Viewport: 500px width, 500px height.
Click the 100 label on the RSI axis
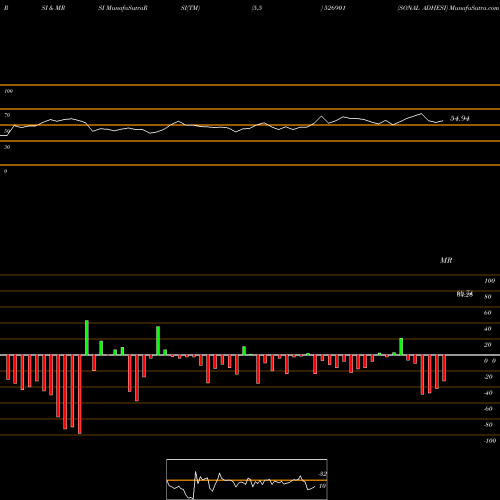click(x=8, y=91)
